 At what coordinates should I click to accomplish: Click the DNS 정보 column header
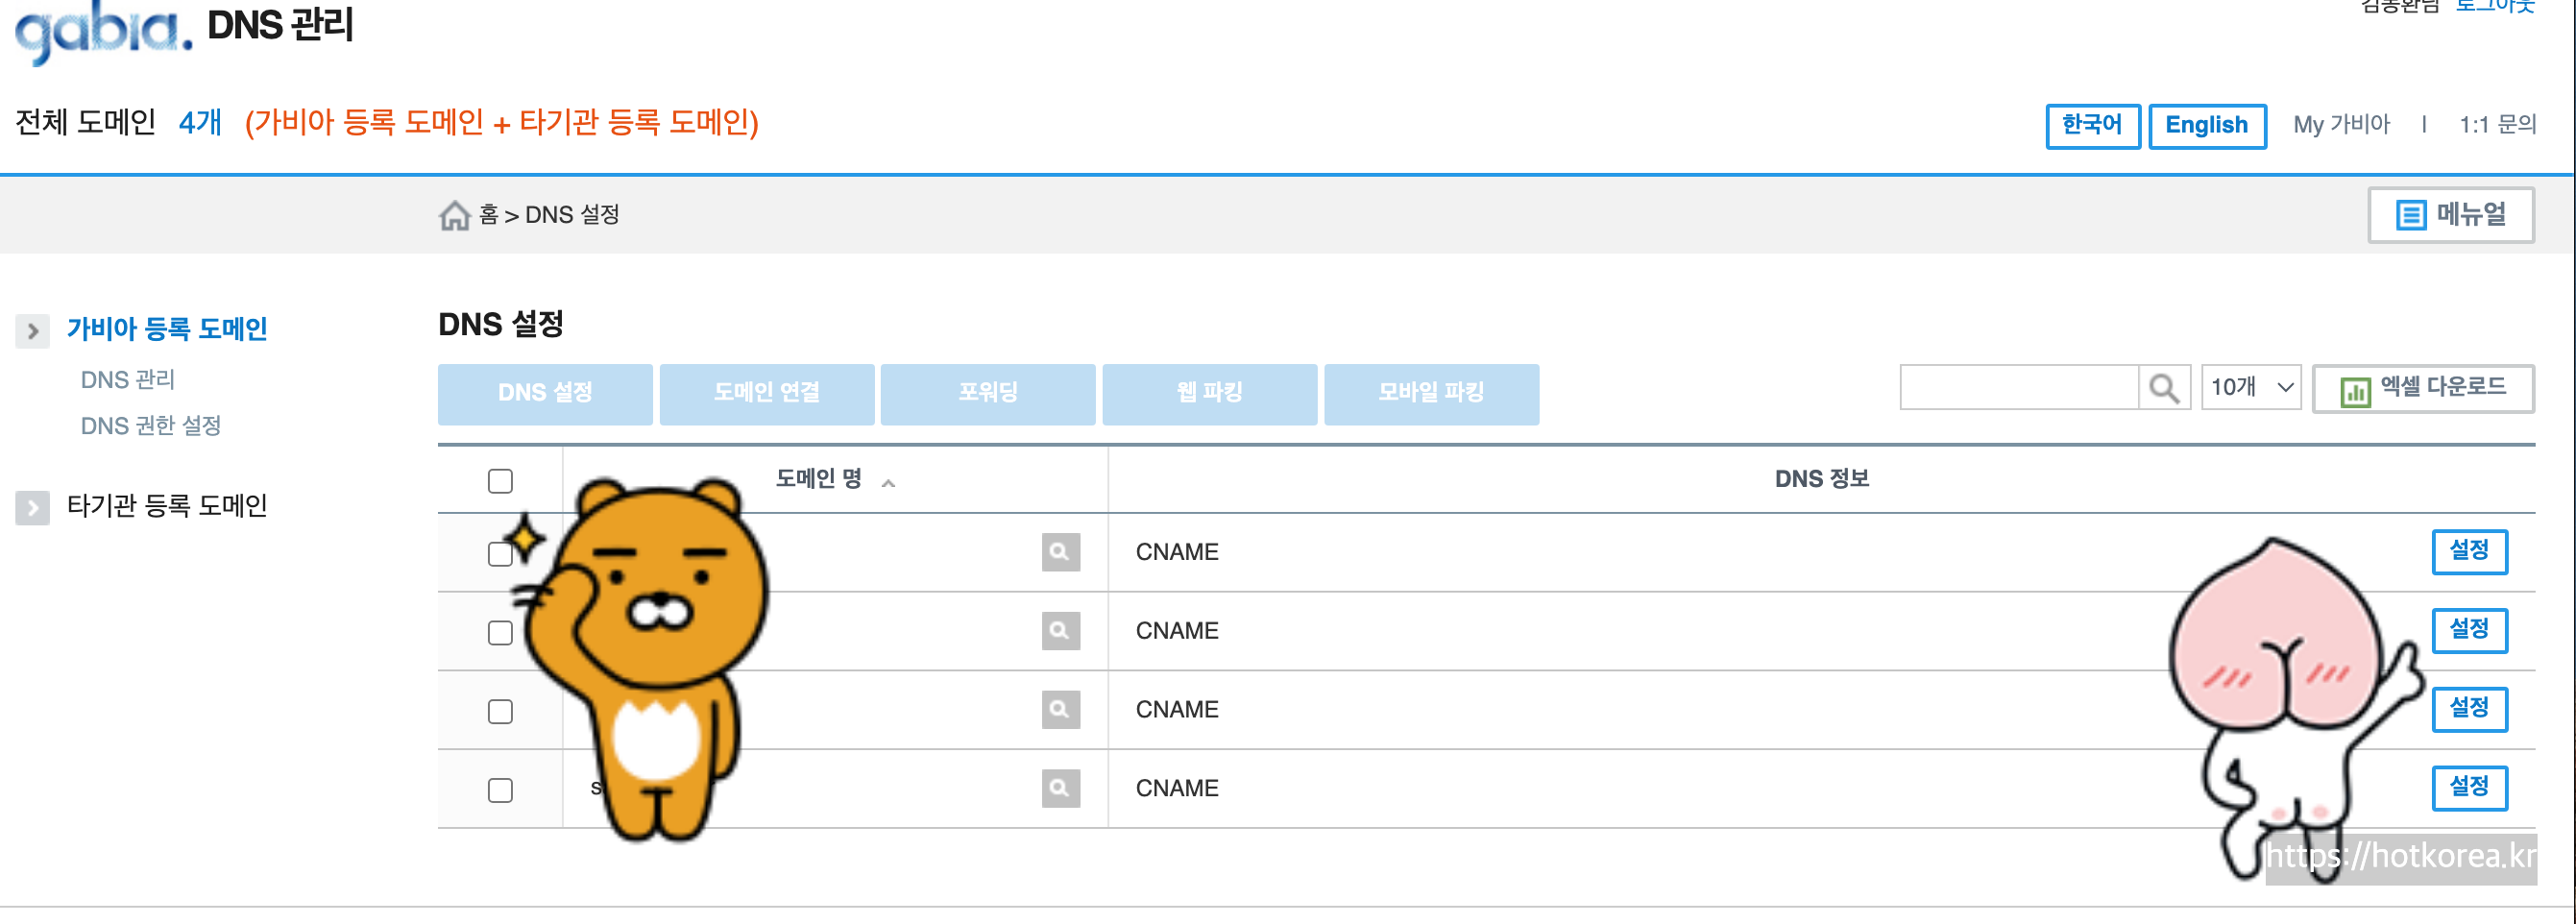1821,479
